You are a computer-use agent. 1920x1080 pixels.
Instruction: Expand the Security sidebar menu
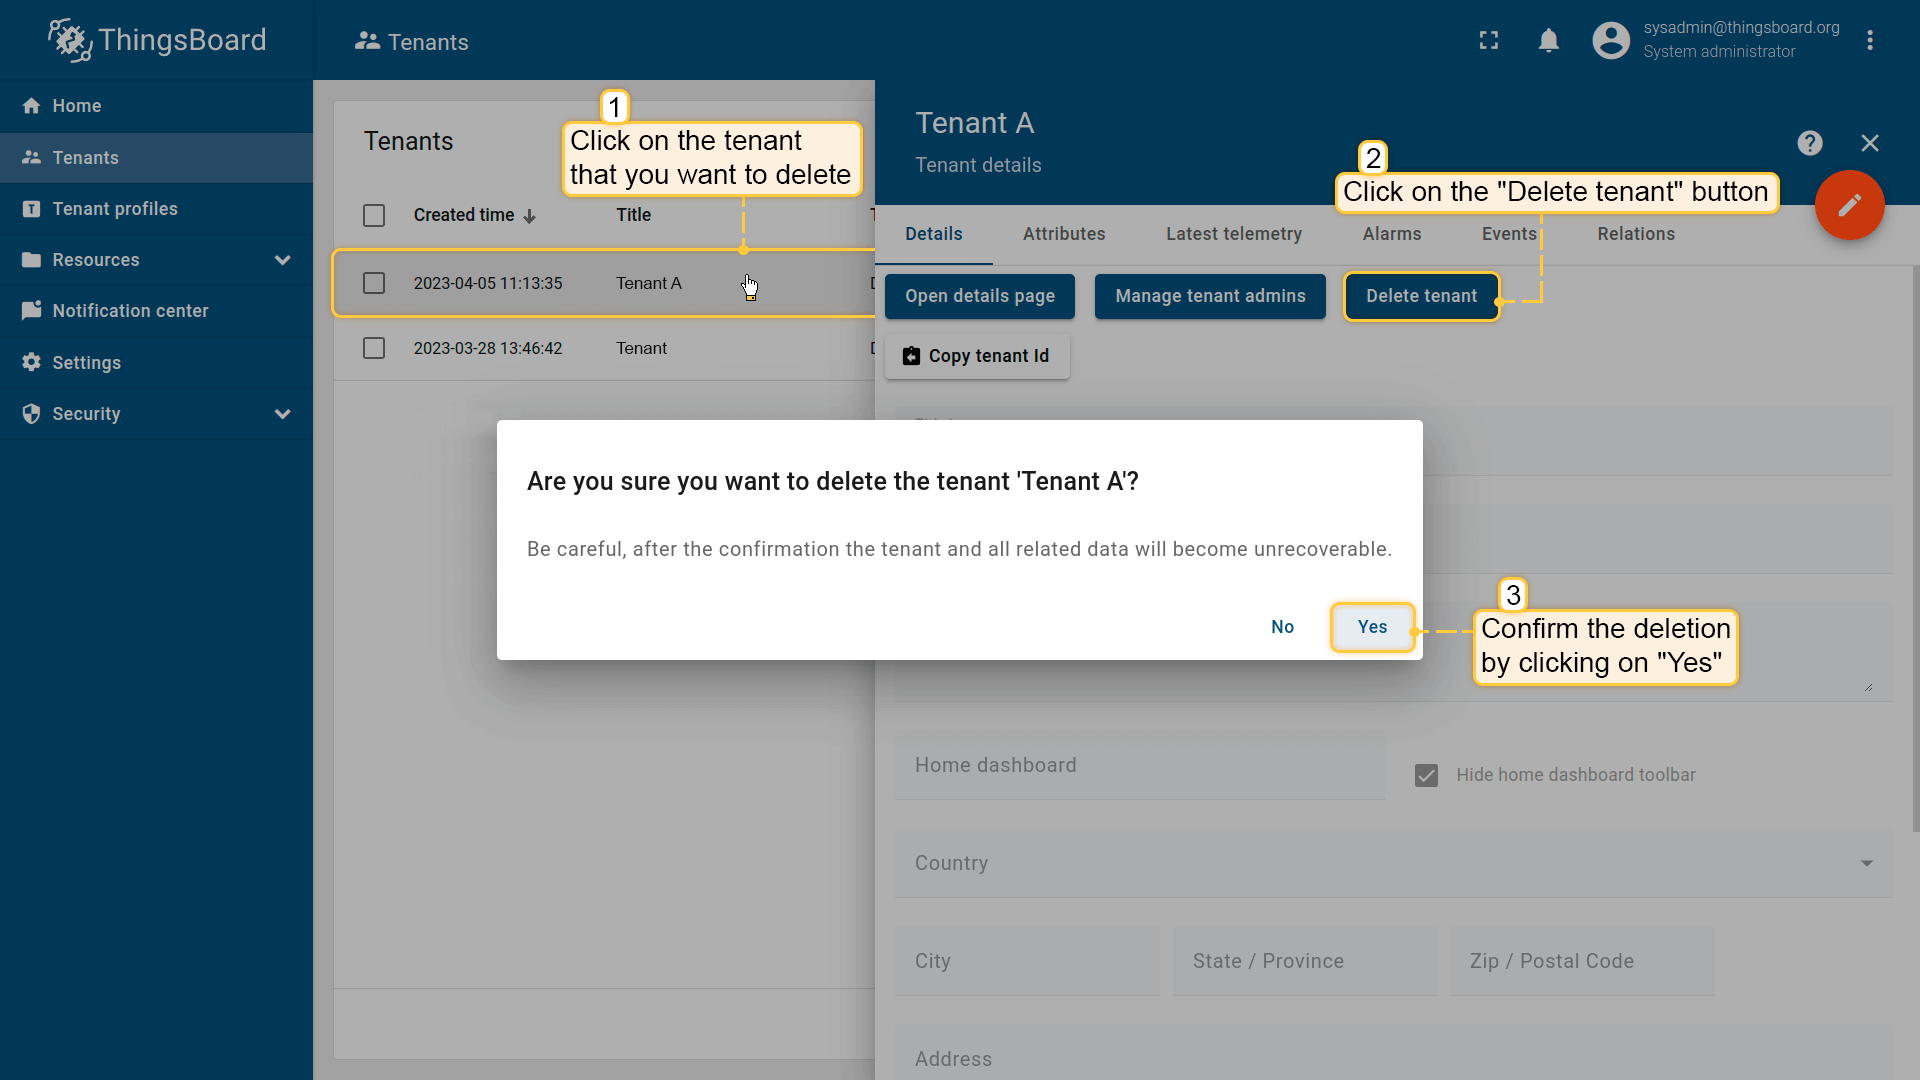point(282,414)
